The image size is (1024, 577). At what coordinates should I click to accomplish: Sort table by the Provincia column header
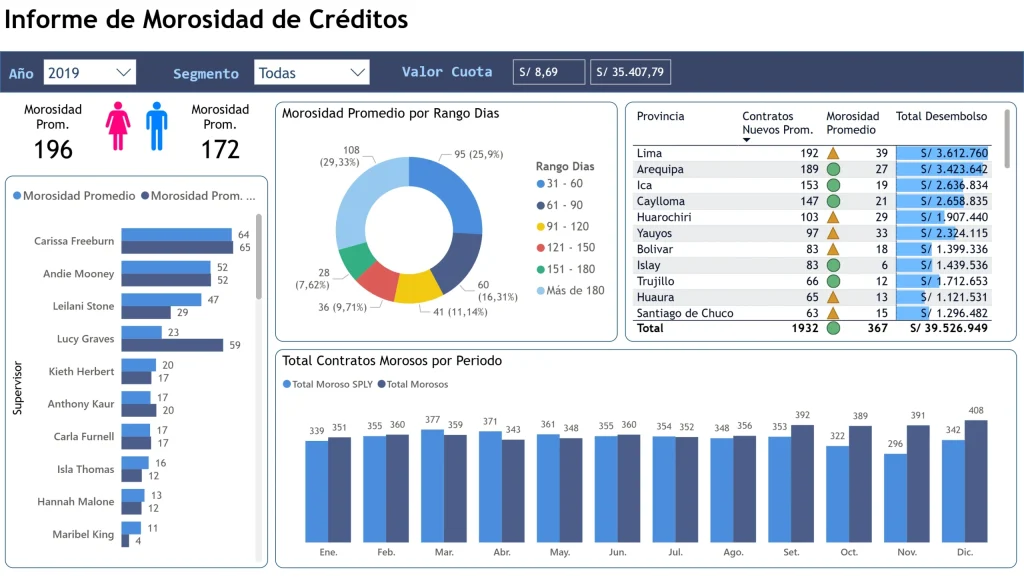pos(660,116)
